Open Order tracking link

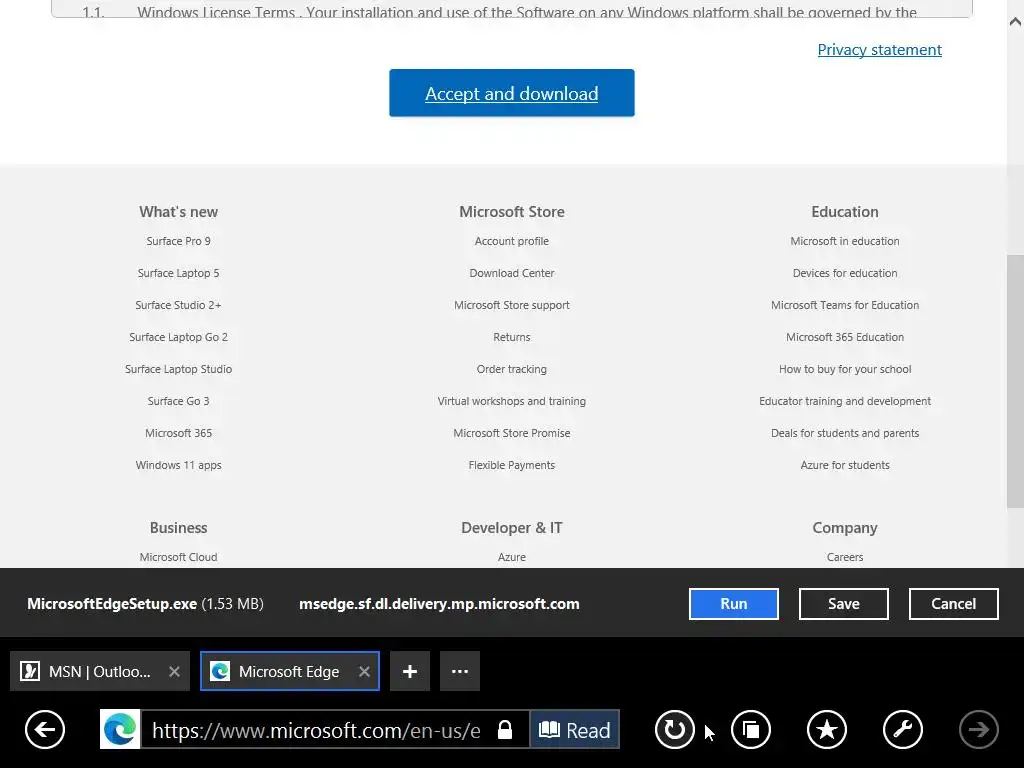tap(512, 369)
